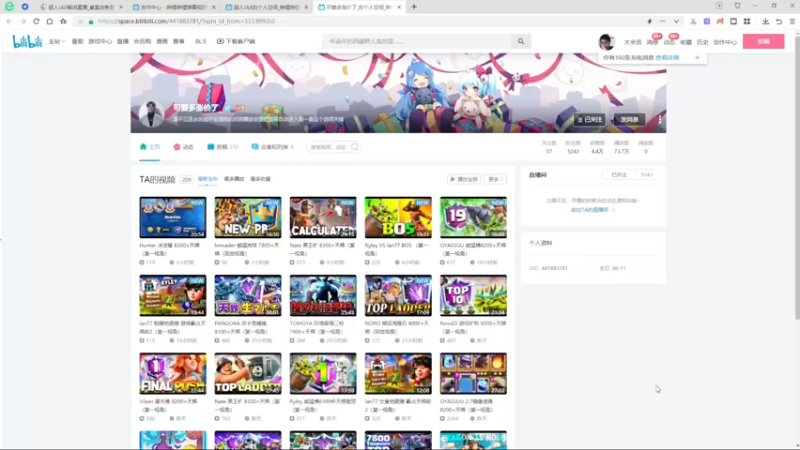Go back with browser back arrow
The image size is (800, 450).
[x=9, y=21]
